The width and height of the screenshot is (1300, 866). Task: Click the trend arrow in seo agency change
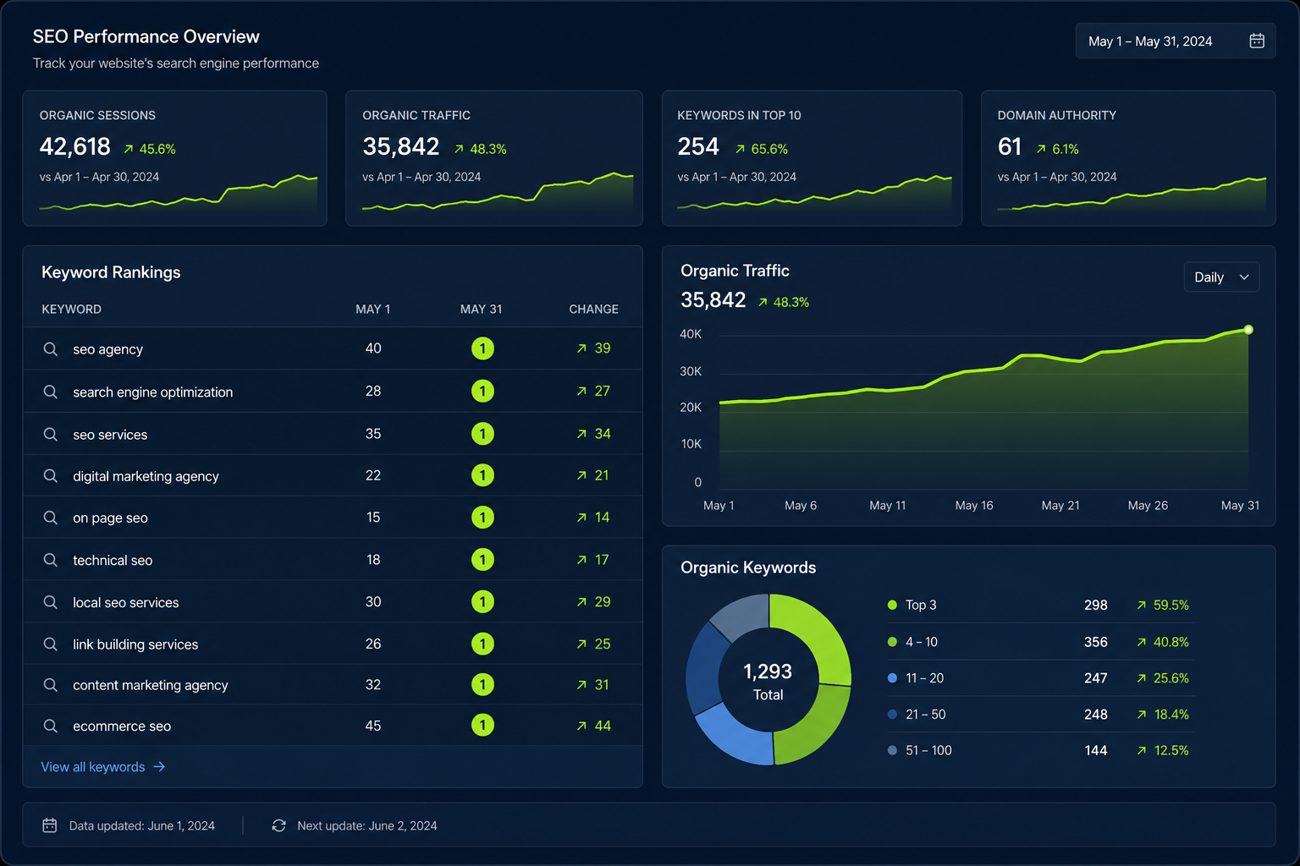(x=581, y=349)
